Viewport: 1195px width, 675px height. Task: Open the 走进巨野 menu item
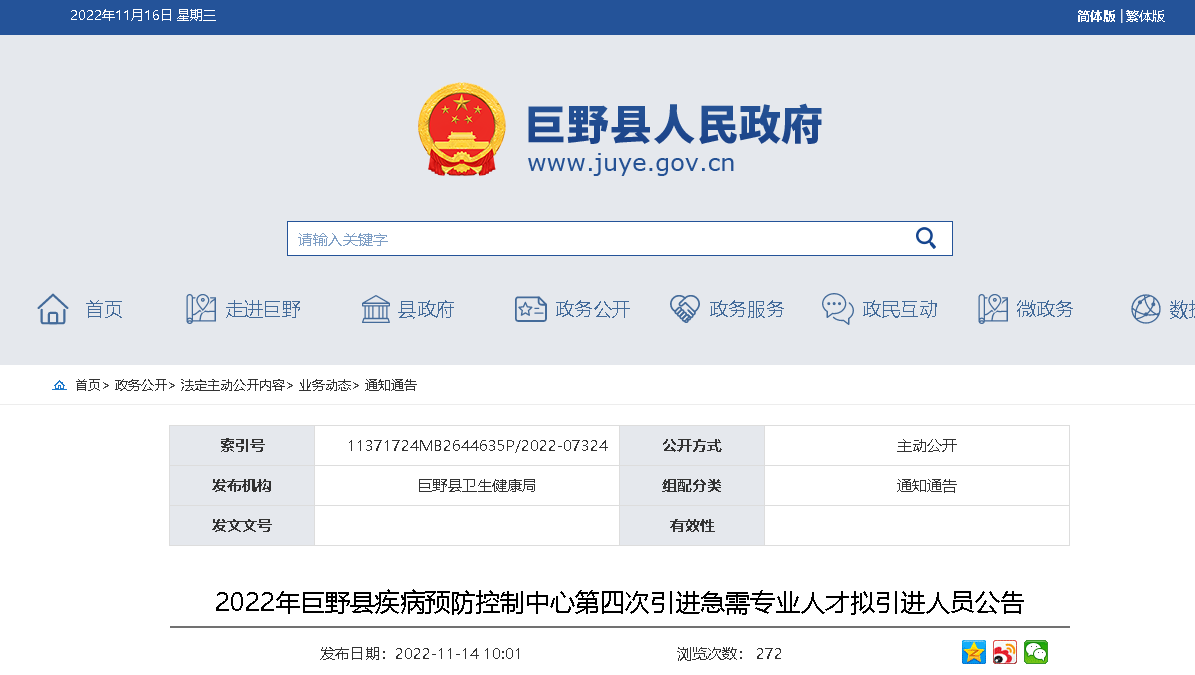tap(263, 309)
